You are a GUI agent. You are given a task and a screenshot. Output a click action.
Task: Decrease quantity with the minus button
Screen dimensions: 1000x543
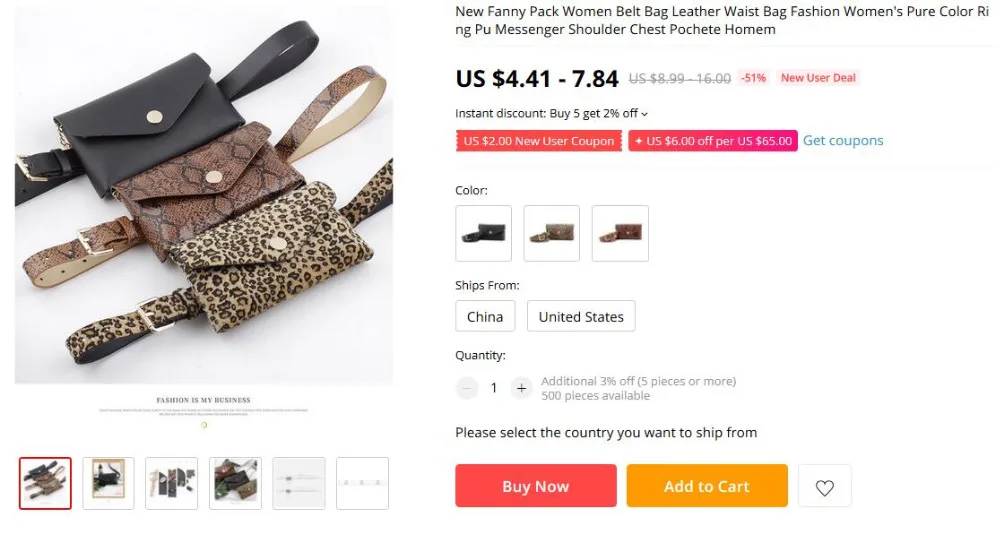[467, 388]
